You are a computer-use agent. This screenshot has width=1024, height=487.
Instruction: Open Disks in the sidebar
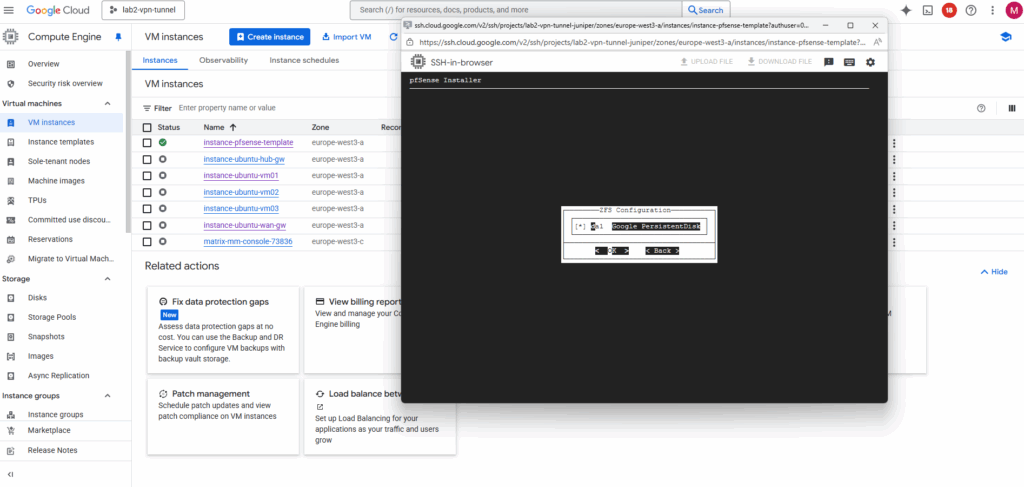(x=37, y=298)
